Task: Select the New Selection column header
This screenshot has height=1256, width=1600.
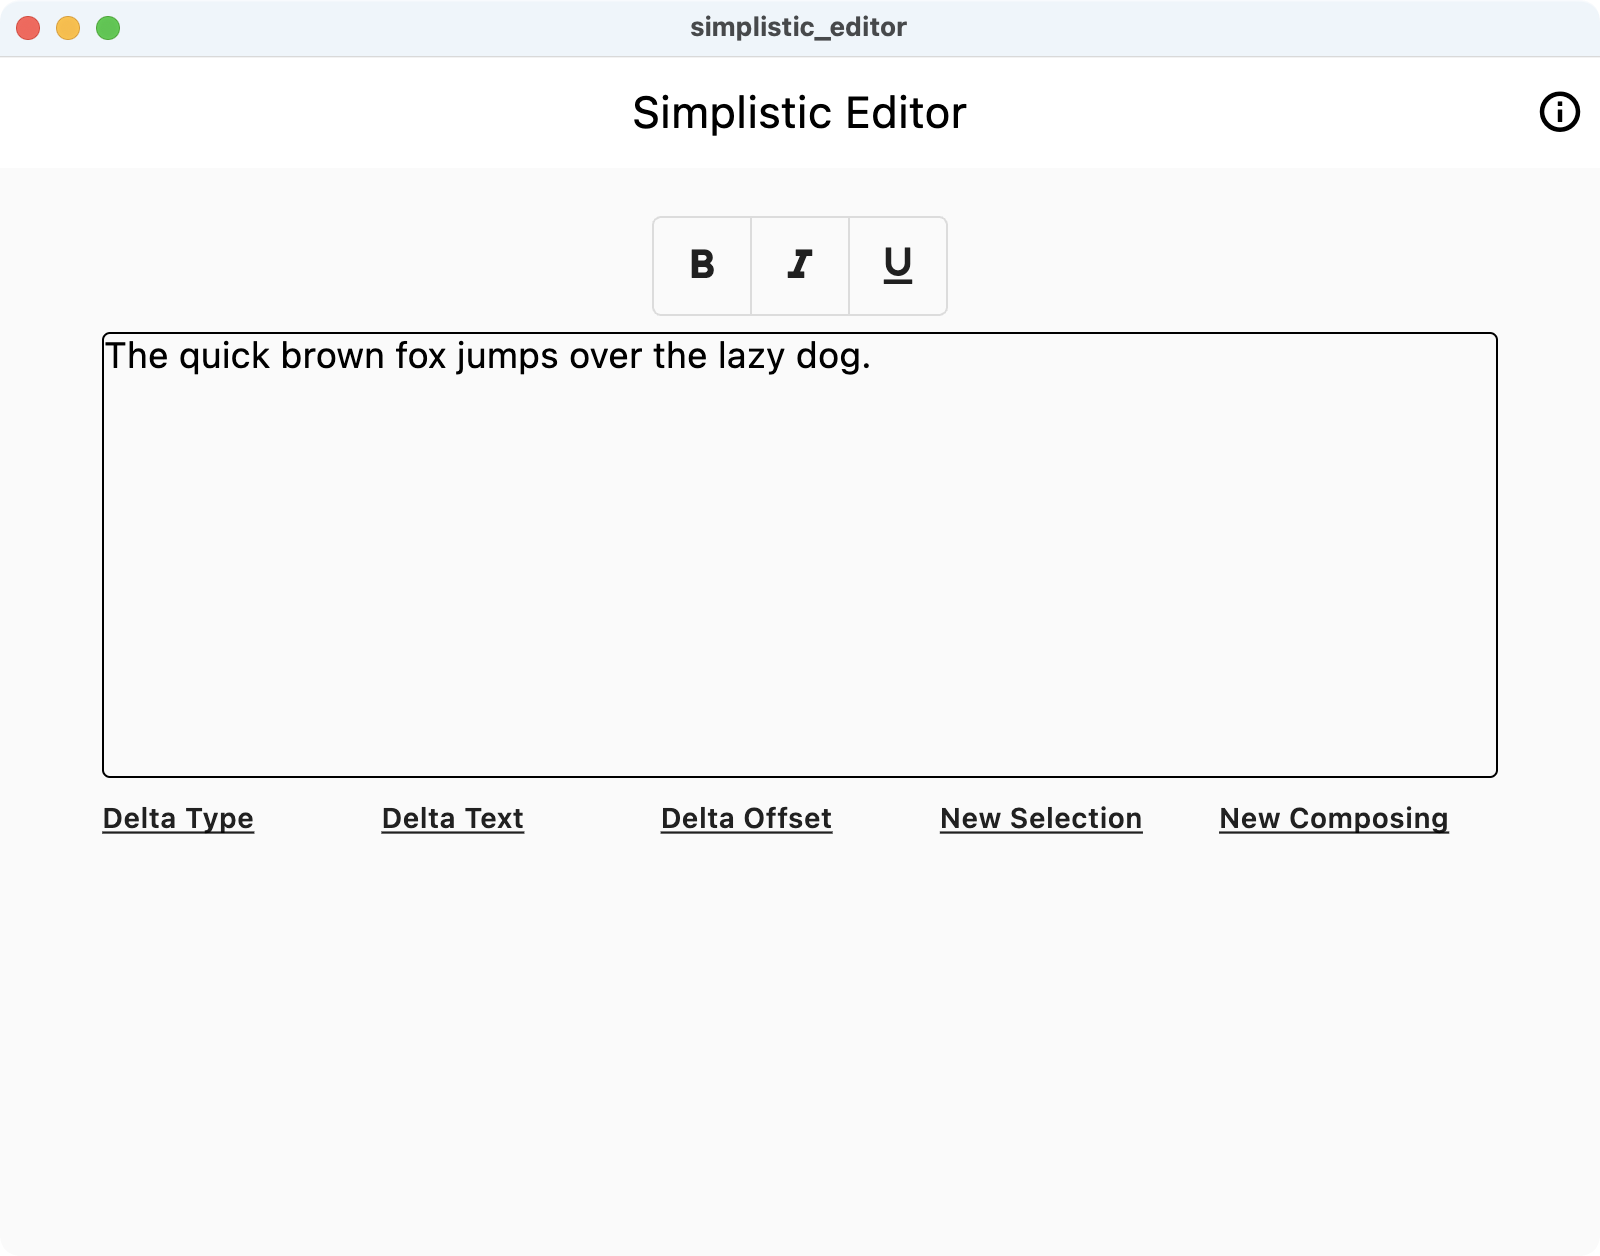Action: coord(1041,818)
